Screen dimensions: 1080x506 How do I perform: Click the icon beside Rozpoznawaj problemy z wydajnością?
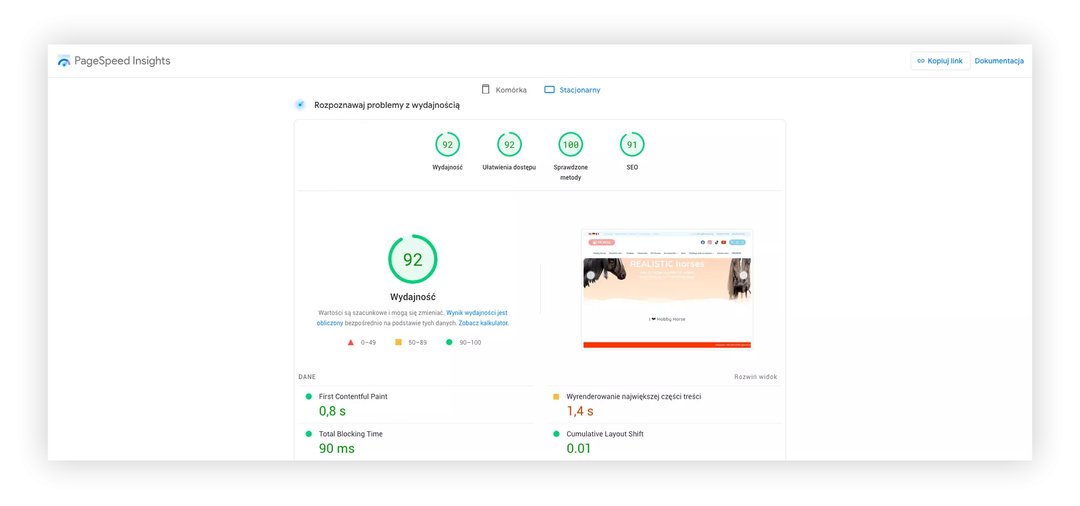299,105
